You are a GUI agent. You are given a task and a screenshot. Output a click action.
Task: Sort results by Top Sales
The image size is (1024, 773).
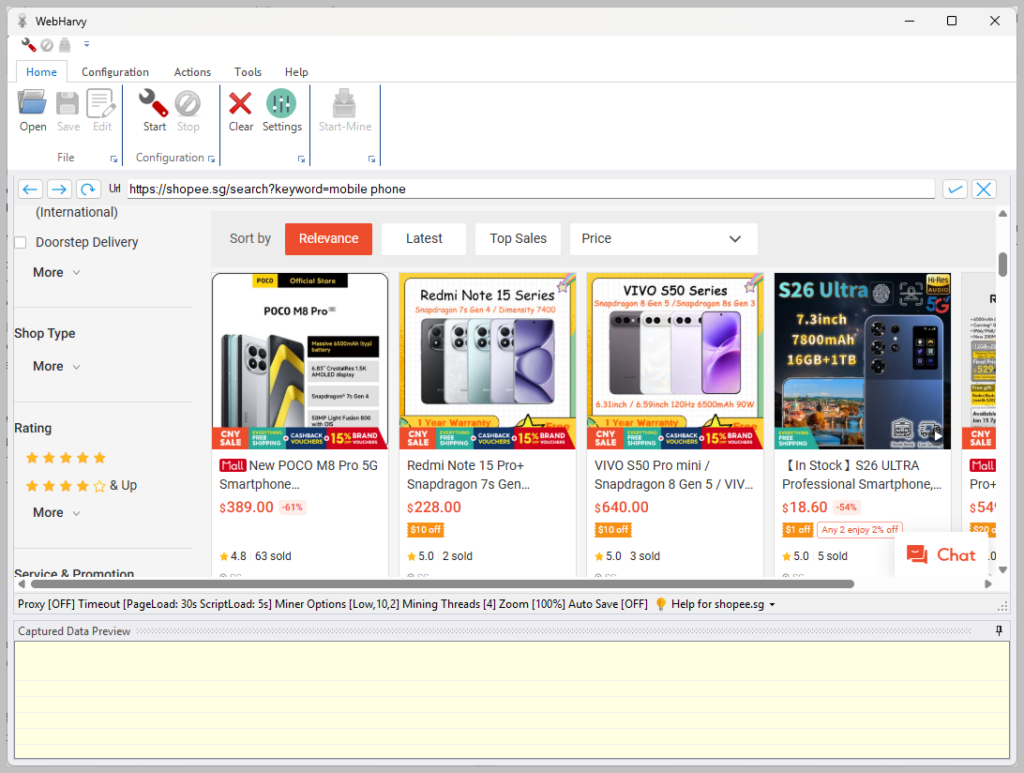(517, 238)
